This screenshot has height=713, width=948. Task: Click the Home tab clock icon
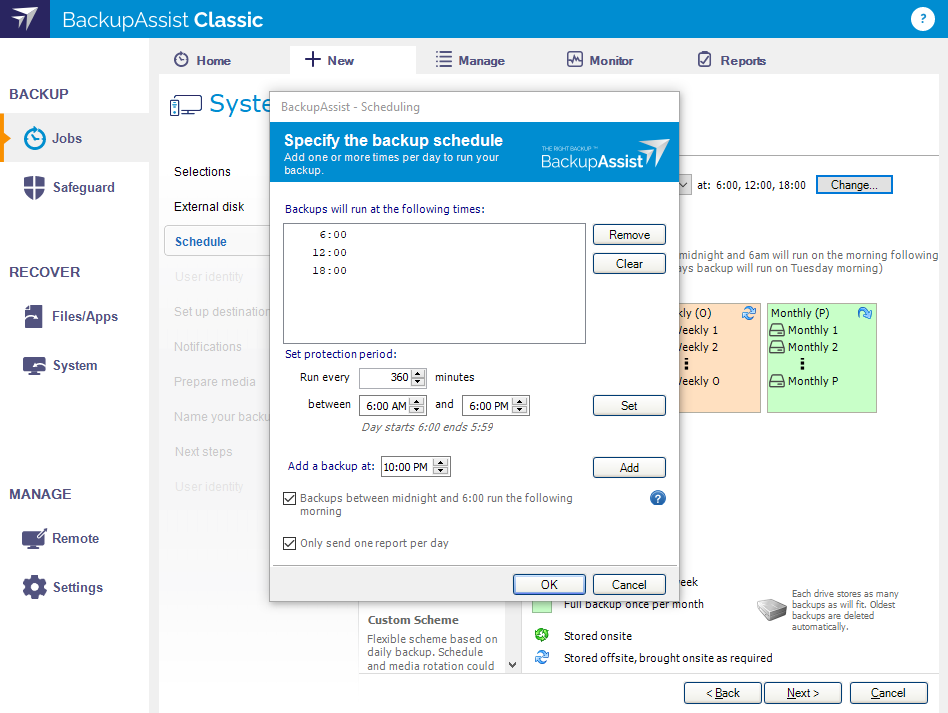(x=181, y=60)
